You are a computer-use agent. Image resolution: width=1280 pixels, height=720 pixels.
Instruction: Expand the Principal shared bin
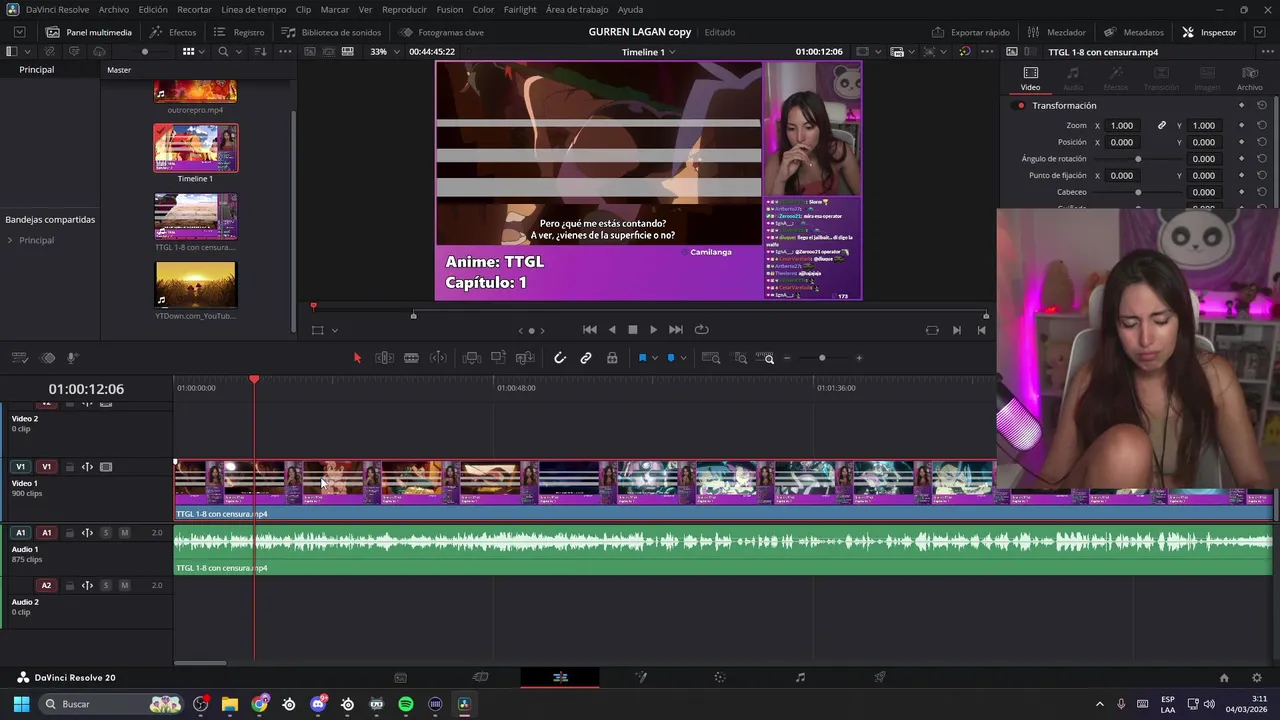[x=10, y=240]
